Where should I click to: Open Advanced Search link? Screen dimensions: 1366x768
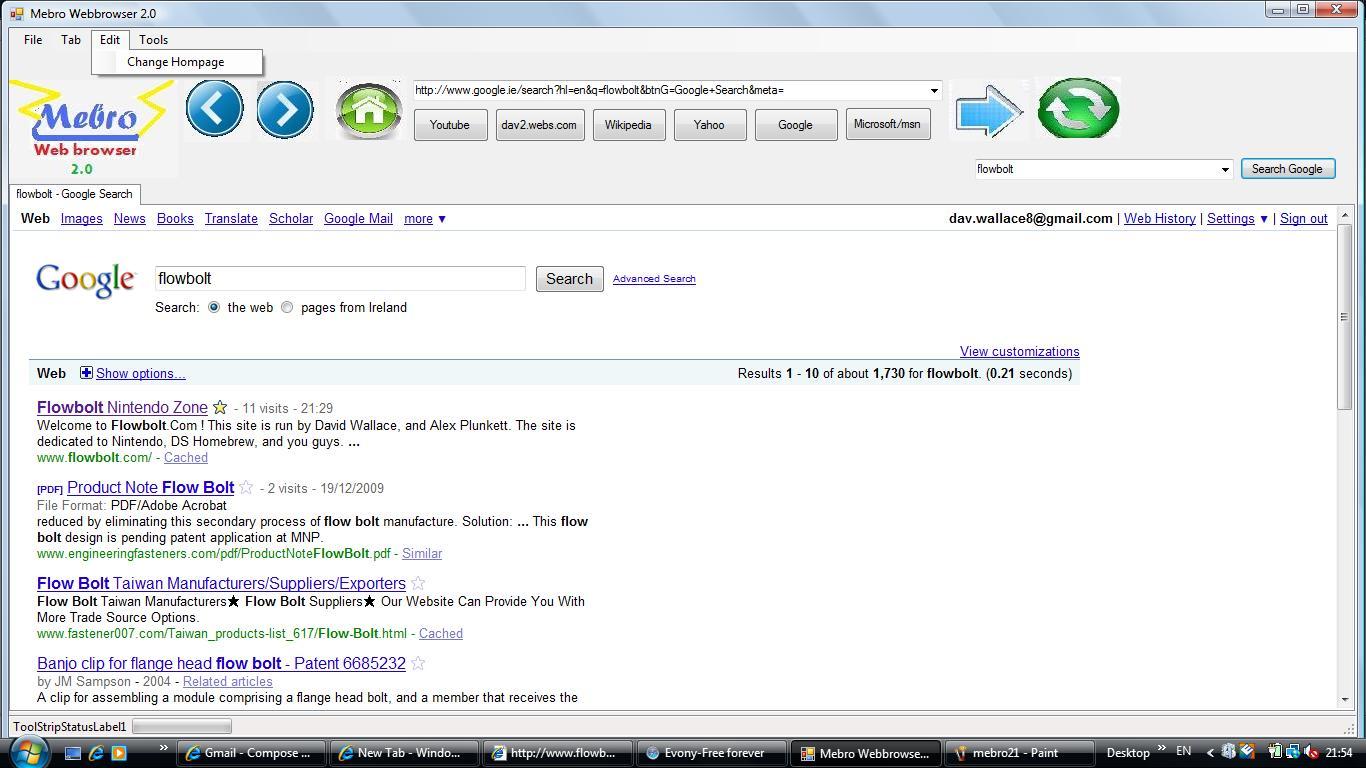[x=654, y=279]
